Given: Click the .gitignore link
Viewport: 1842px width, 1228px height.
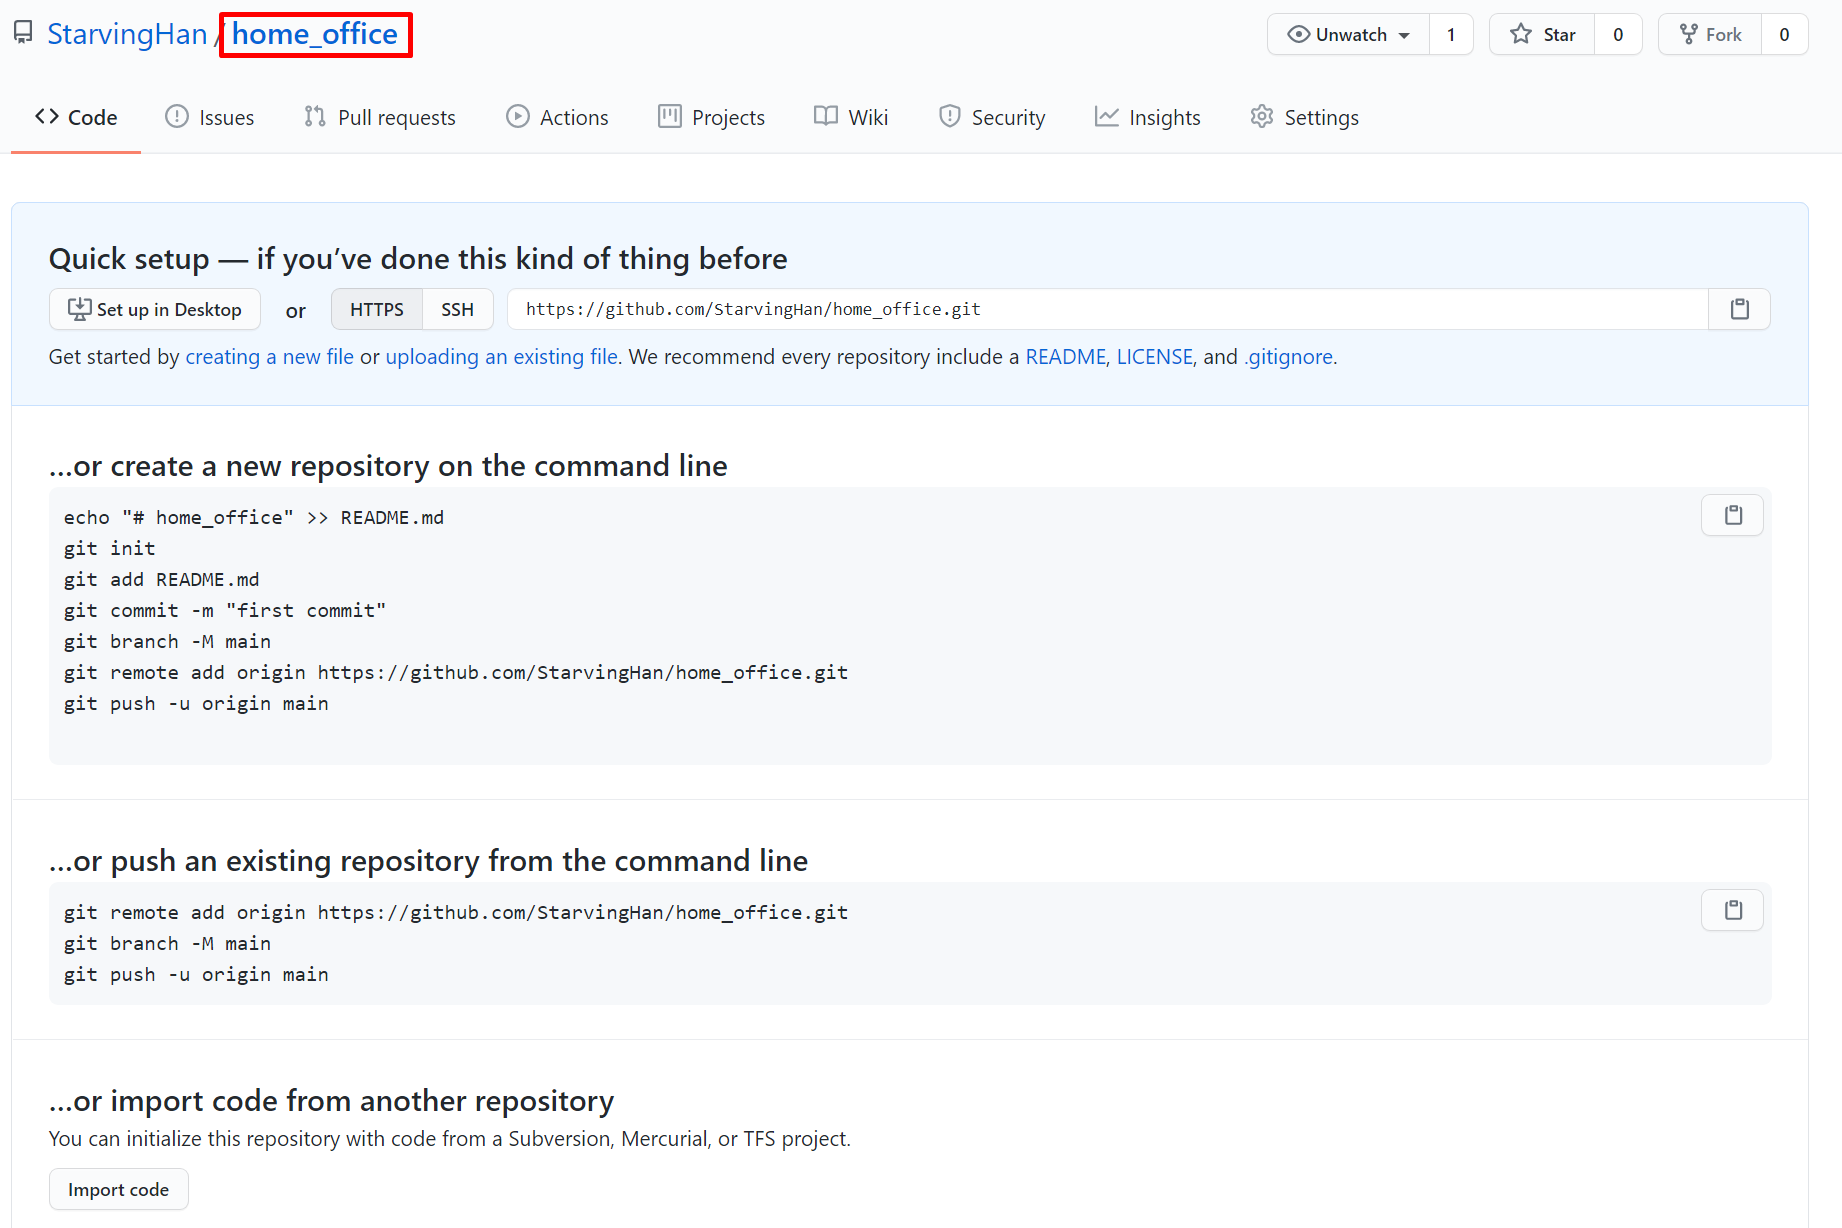Looking at the screenshot, I should tap(1289, 357).
